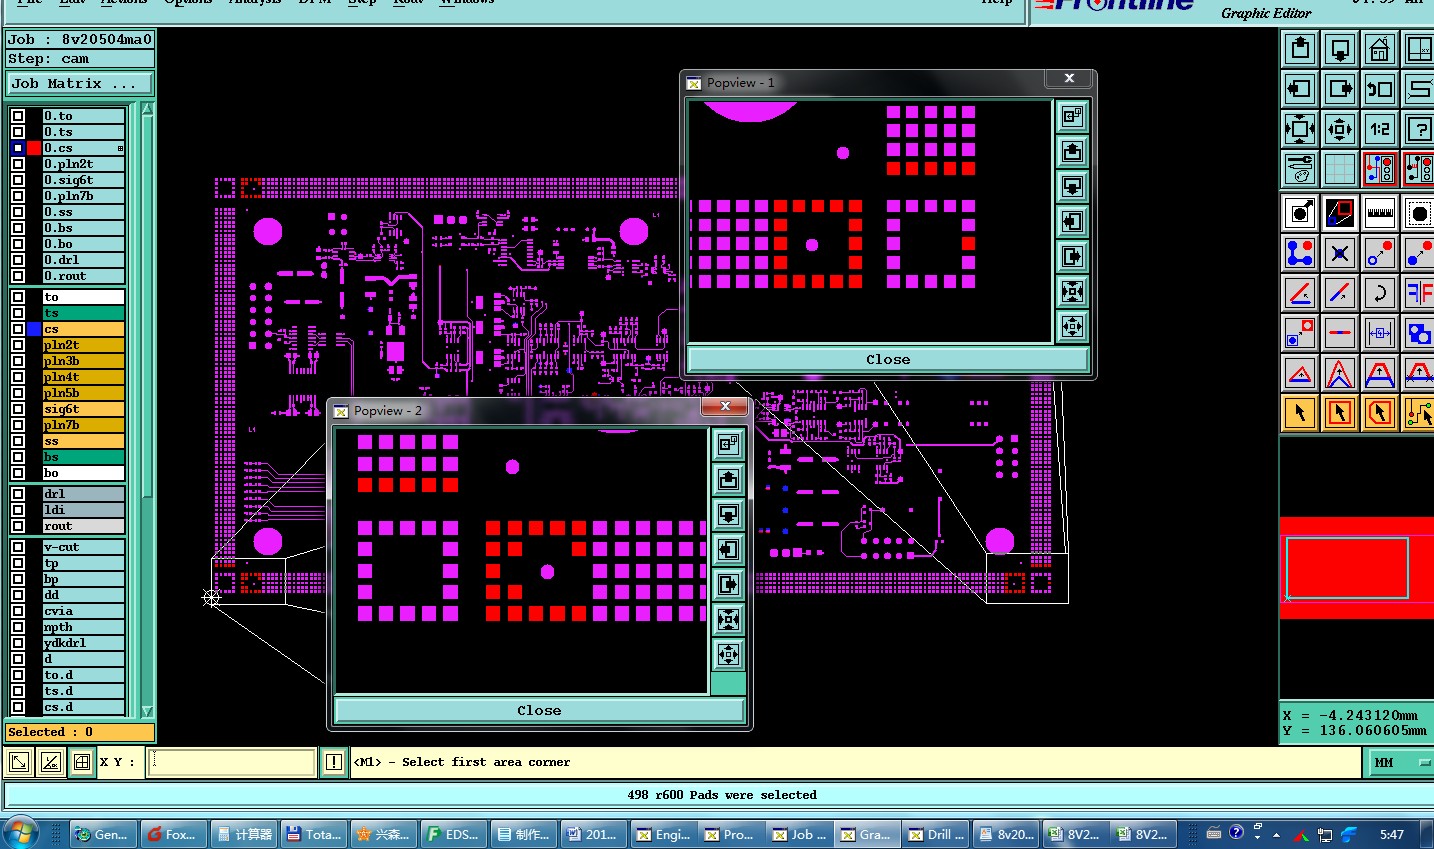Toggle the checkbox for the pln2t layer
This screenshot has height=849, width=1434.
[x=18, y=345]
